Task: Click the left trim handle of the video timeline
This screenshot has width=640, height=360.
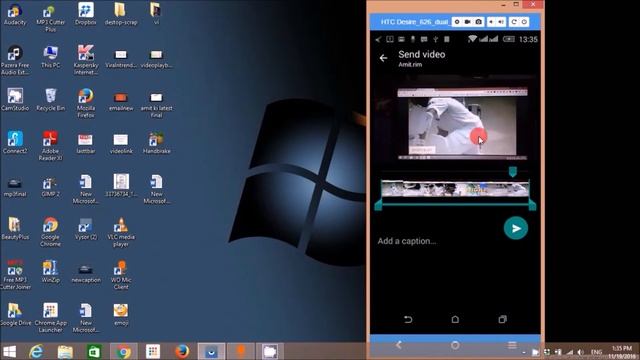Action: [378, 204]
